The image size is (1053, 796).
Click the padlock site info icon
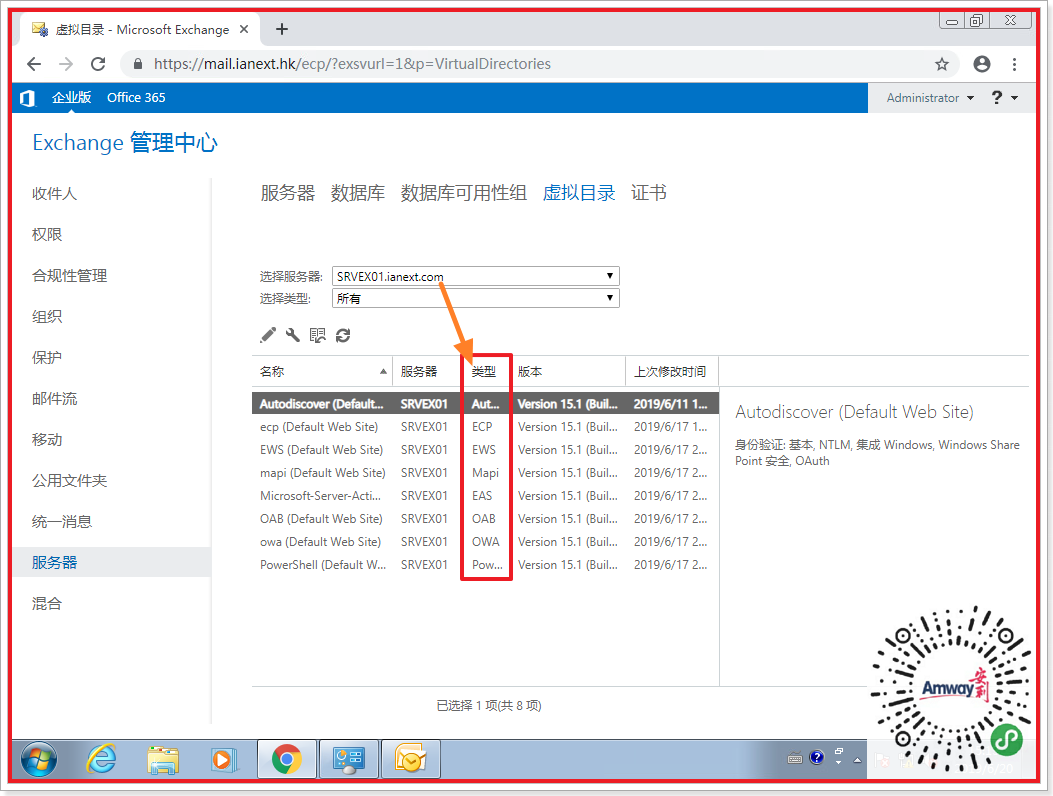pos(138,64)
